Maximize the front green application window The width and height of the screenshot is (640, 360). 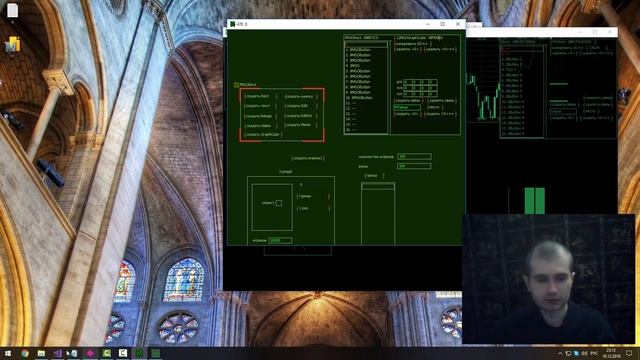[x=442, y=24]
